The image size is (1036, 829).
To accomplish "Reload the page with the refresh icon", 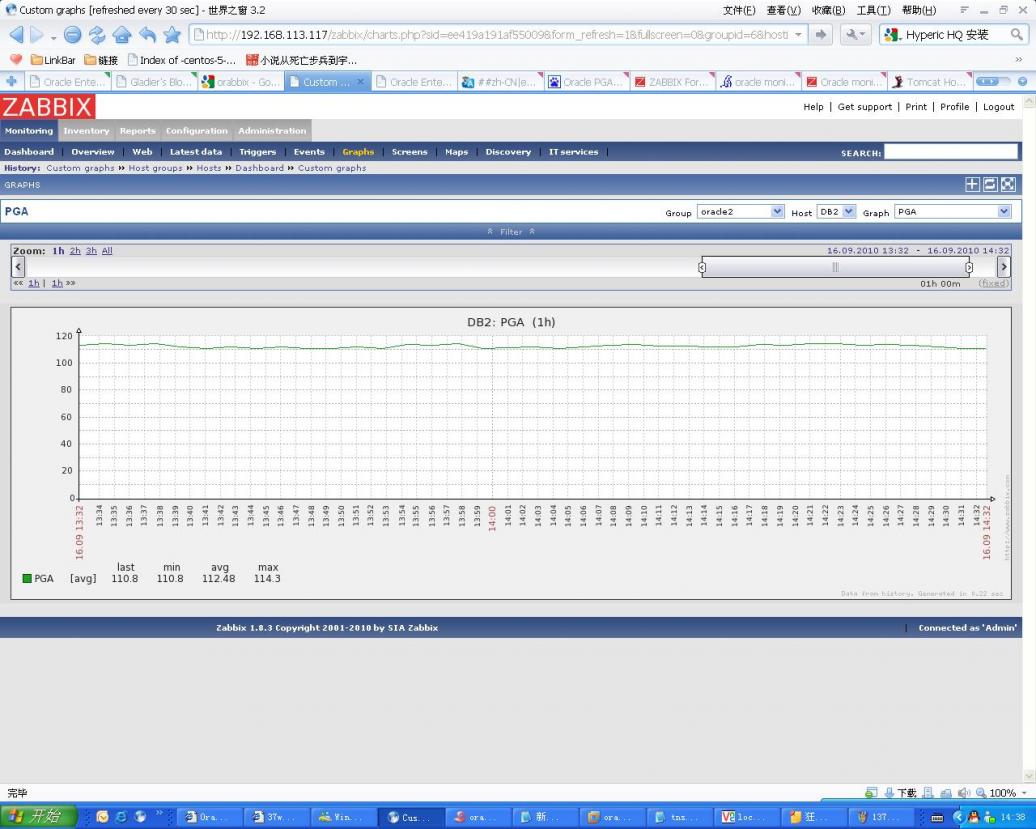I will (x=97, y=35).
